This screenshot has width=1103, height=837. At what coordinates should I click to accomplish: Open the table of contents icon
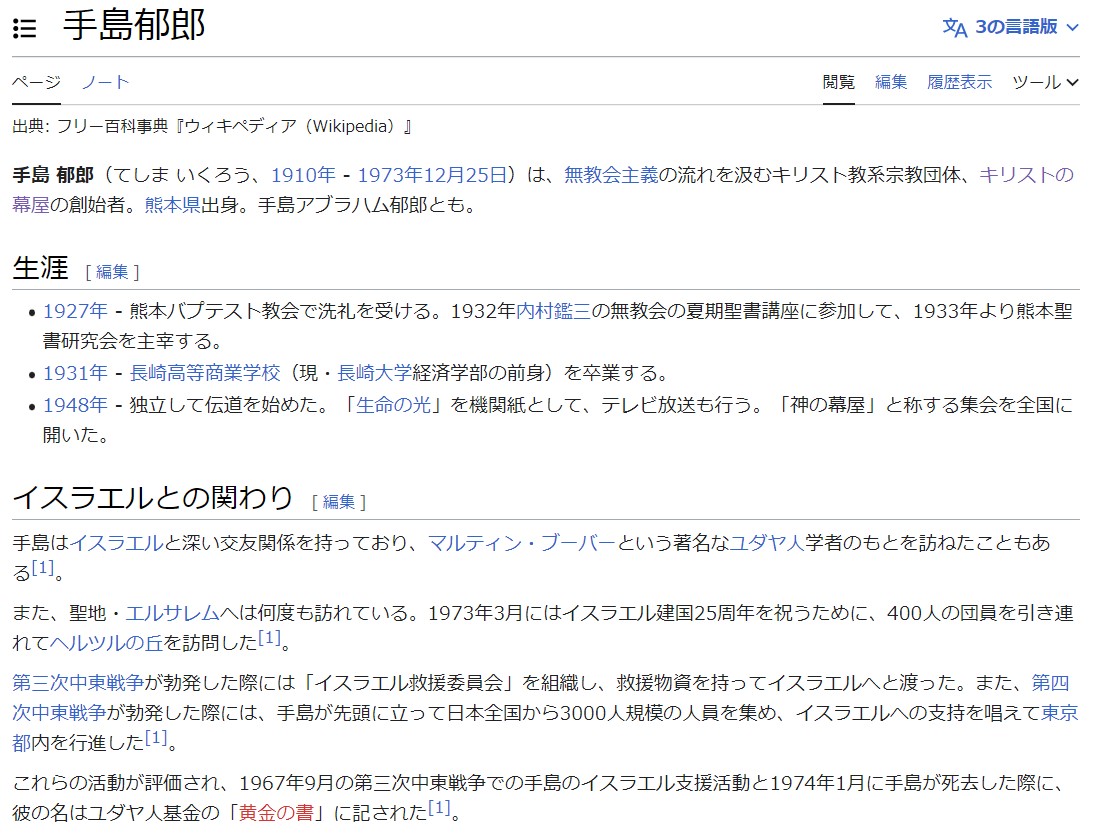(x=25, y=28)
